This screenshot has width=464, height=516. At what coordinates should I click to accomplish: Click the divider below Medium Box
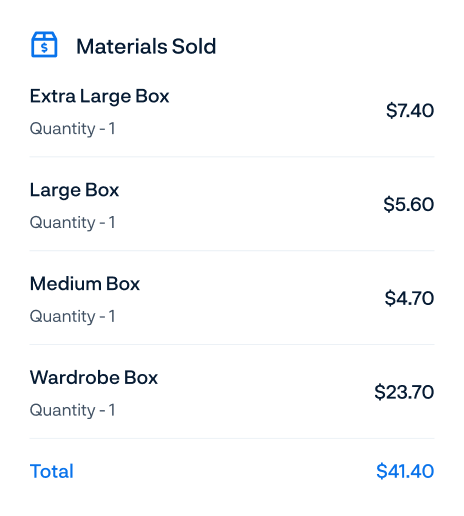pos(232,344)
